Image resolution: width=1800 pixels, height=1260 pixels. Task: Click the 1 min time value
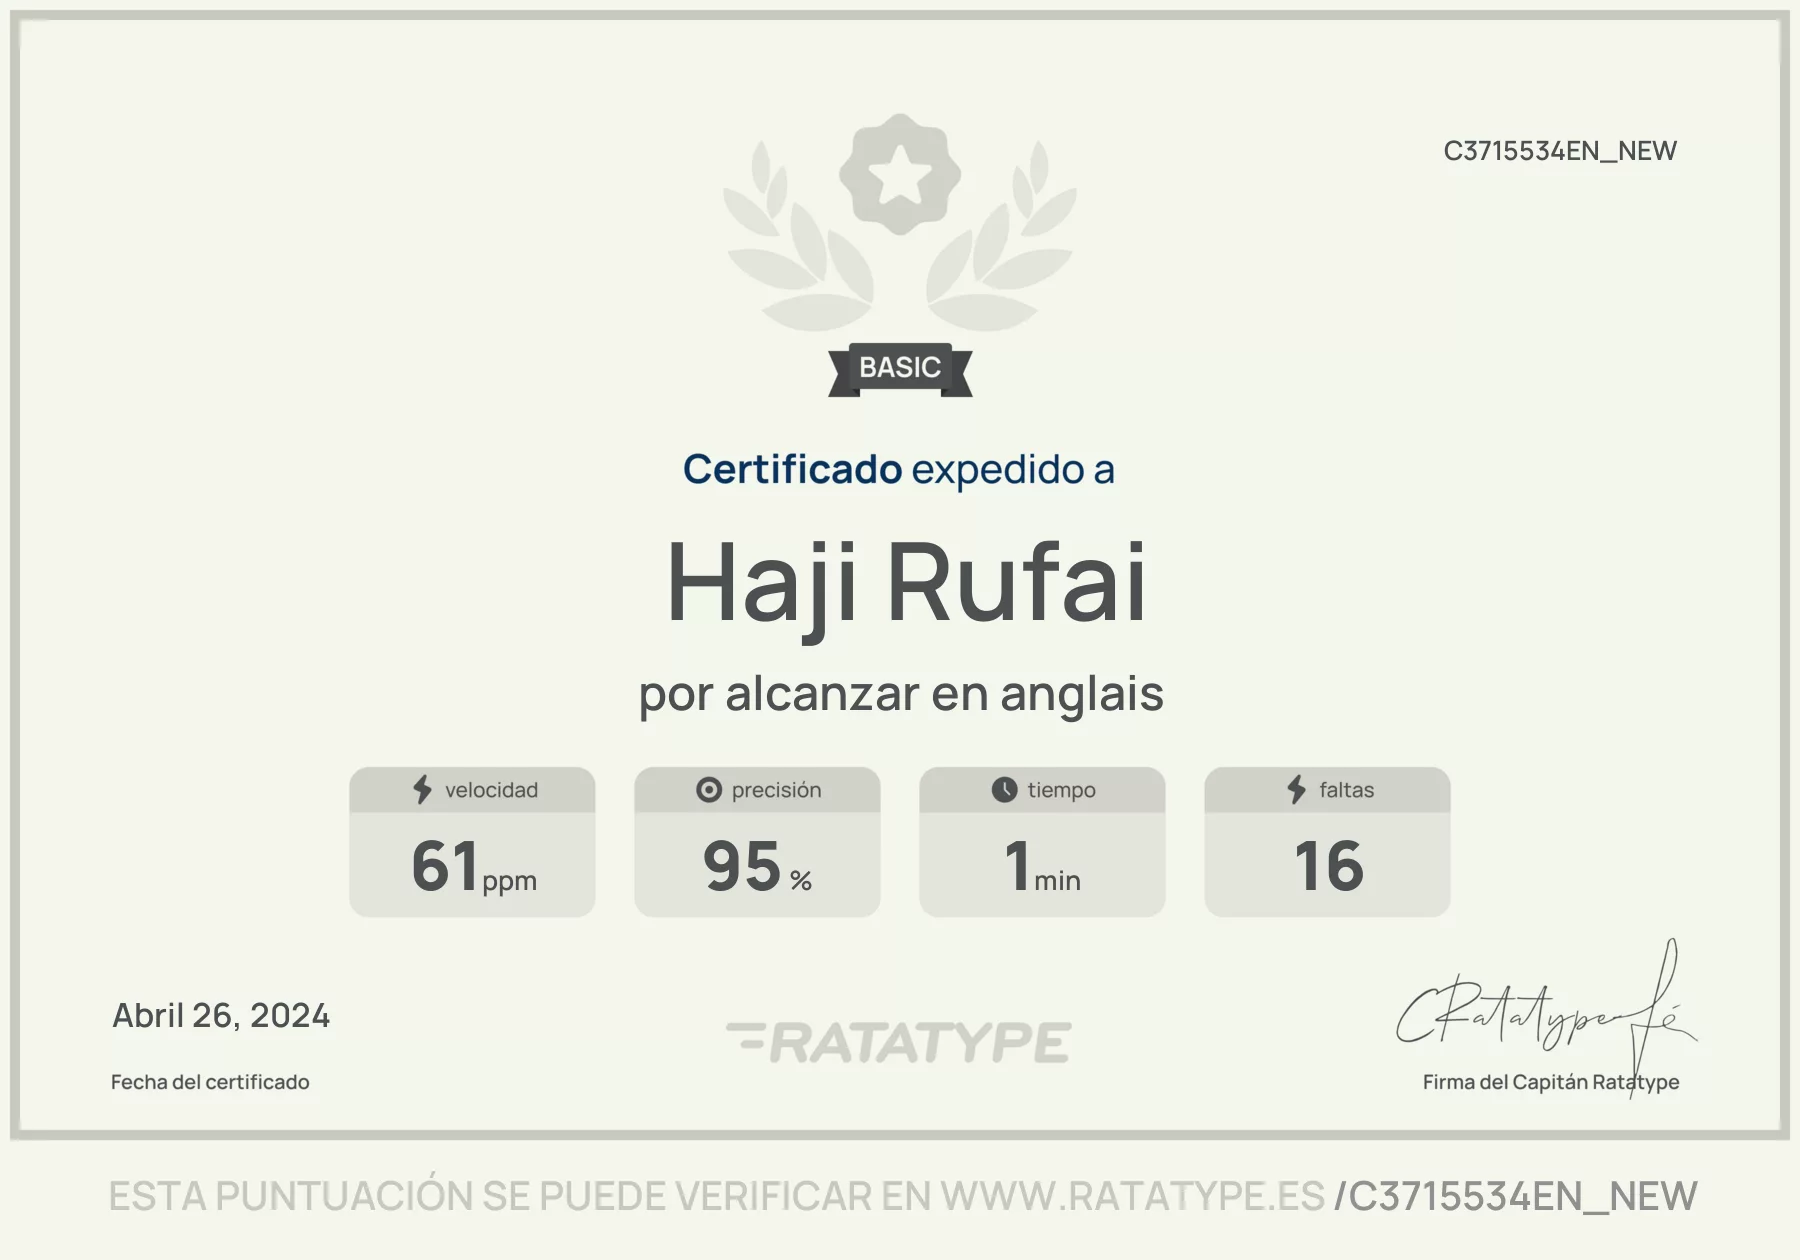click(x=1043, y=866)
